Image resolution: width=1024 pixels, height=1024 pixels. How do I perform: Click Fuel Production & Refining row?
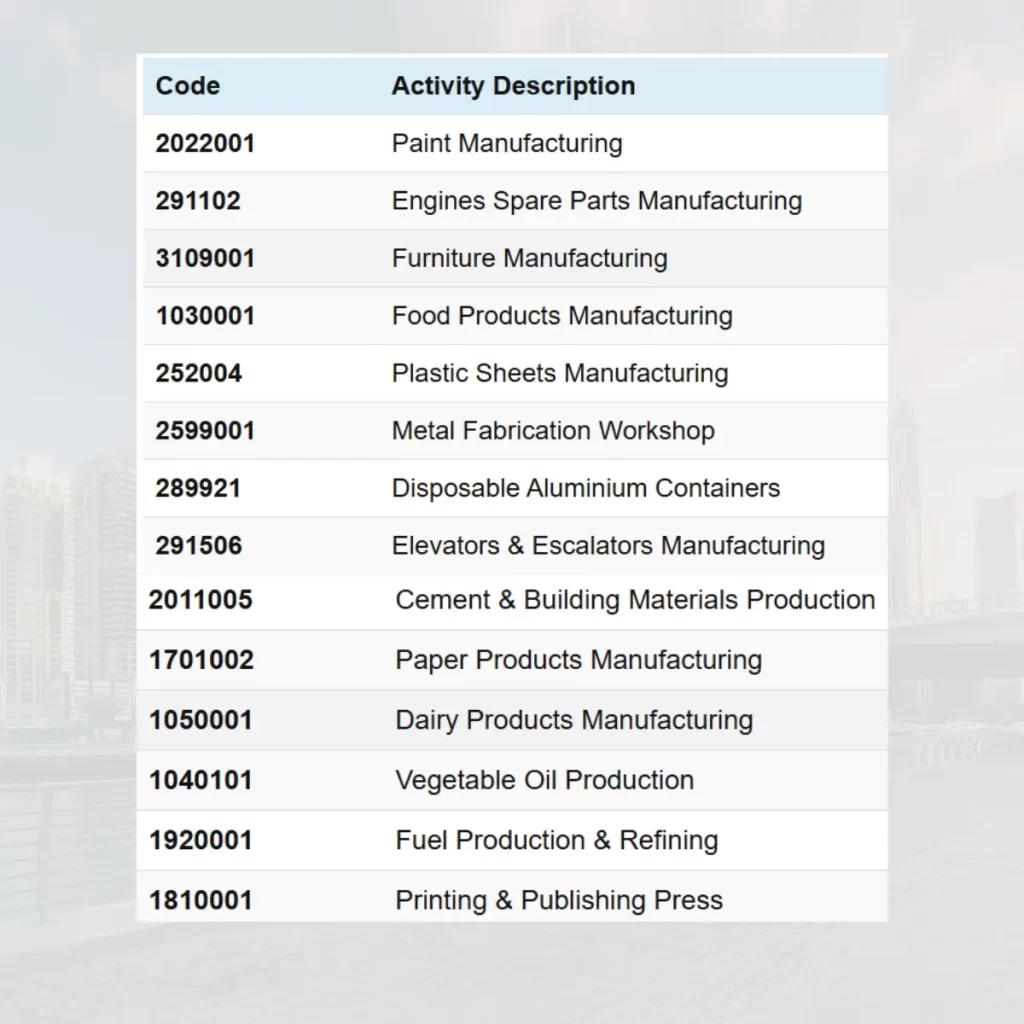tap(556, 840)
